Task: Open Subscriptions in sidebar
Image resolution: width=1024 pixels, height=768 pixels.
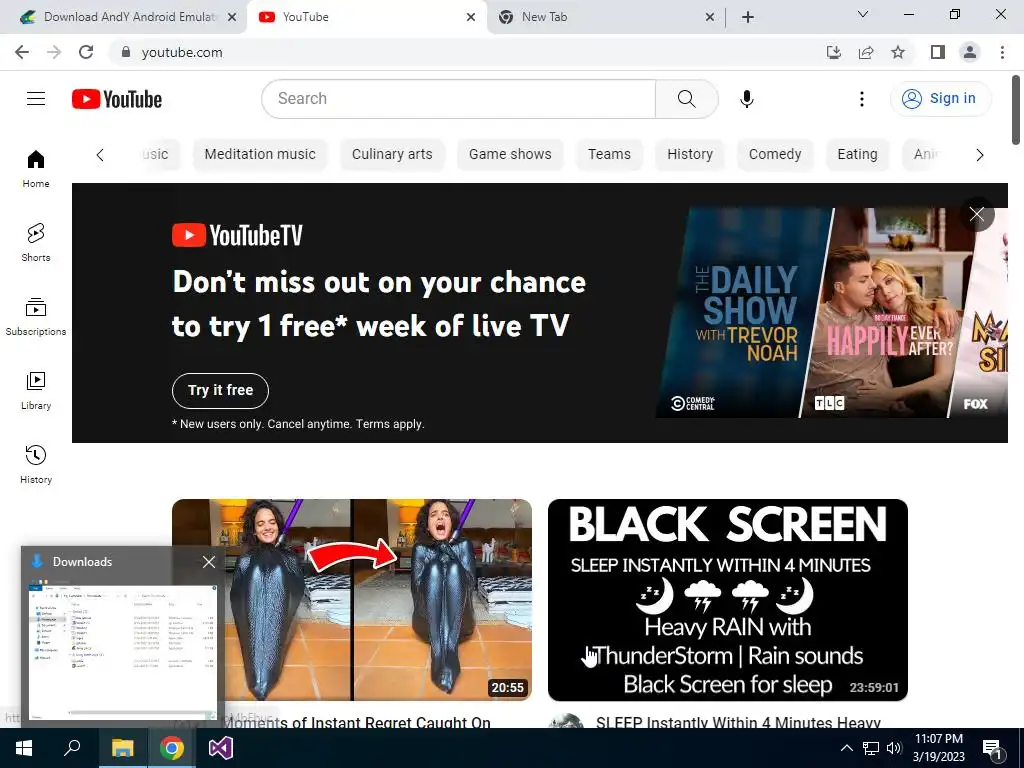Action: (x=36, y=317)
